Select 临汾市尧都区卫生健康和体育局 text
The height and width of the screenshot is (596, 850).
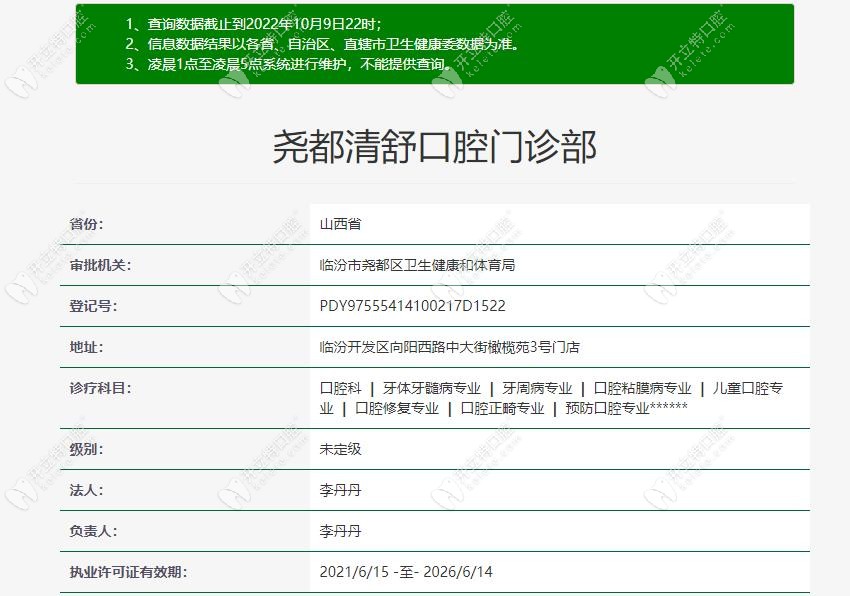pos(417,265)
